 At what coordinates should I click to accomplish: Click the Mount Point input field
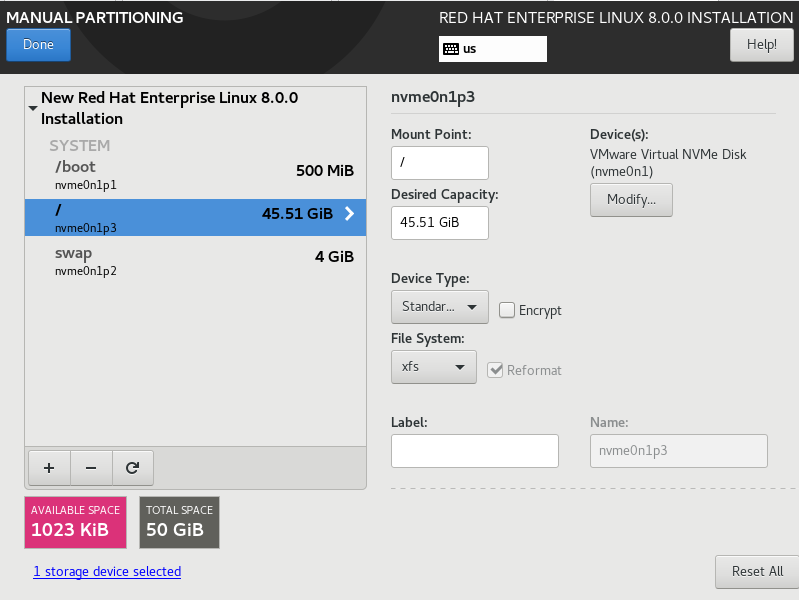(x=440, y=163)
